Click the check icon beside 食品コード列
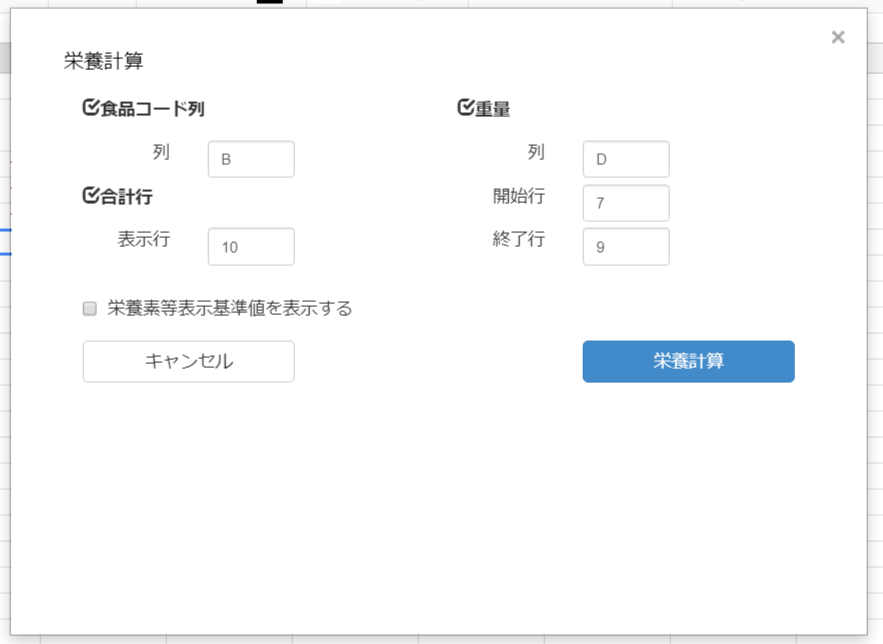 coord(91,107)
